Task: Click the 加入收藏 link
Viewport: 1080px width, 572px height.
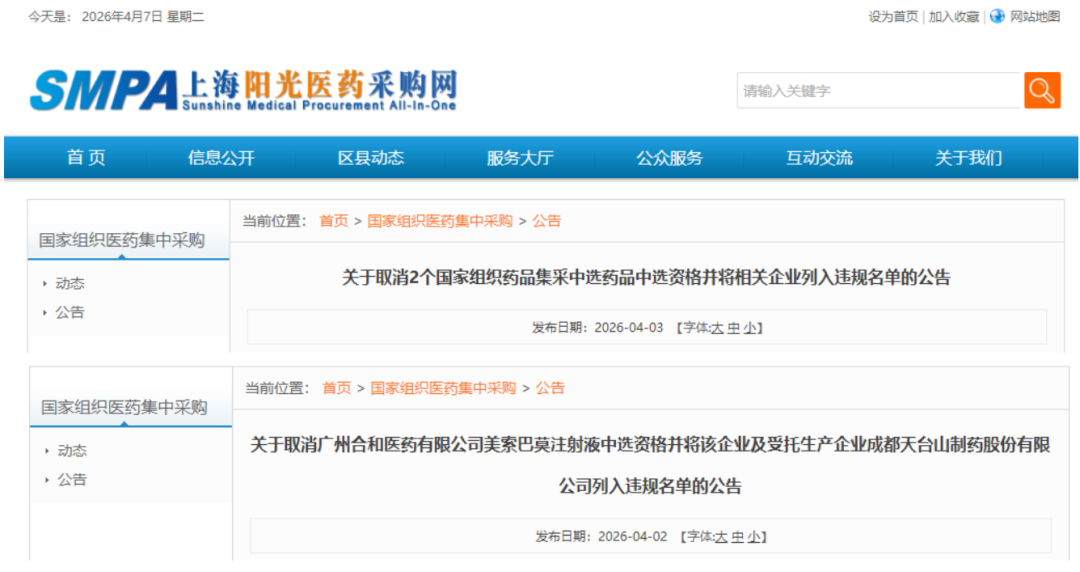Action: (x=954, y=17)
